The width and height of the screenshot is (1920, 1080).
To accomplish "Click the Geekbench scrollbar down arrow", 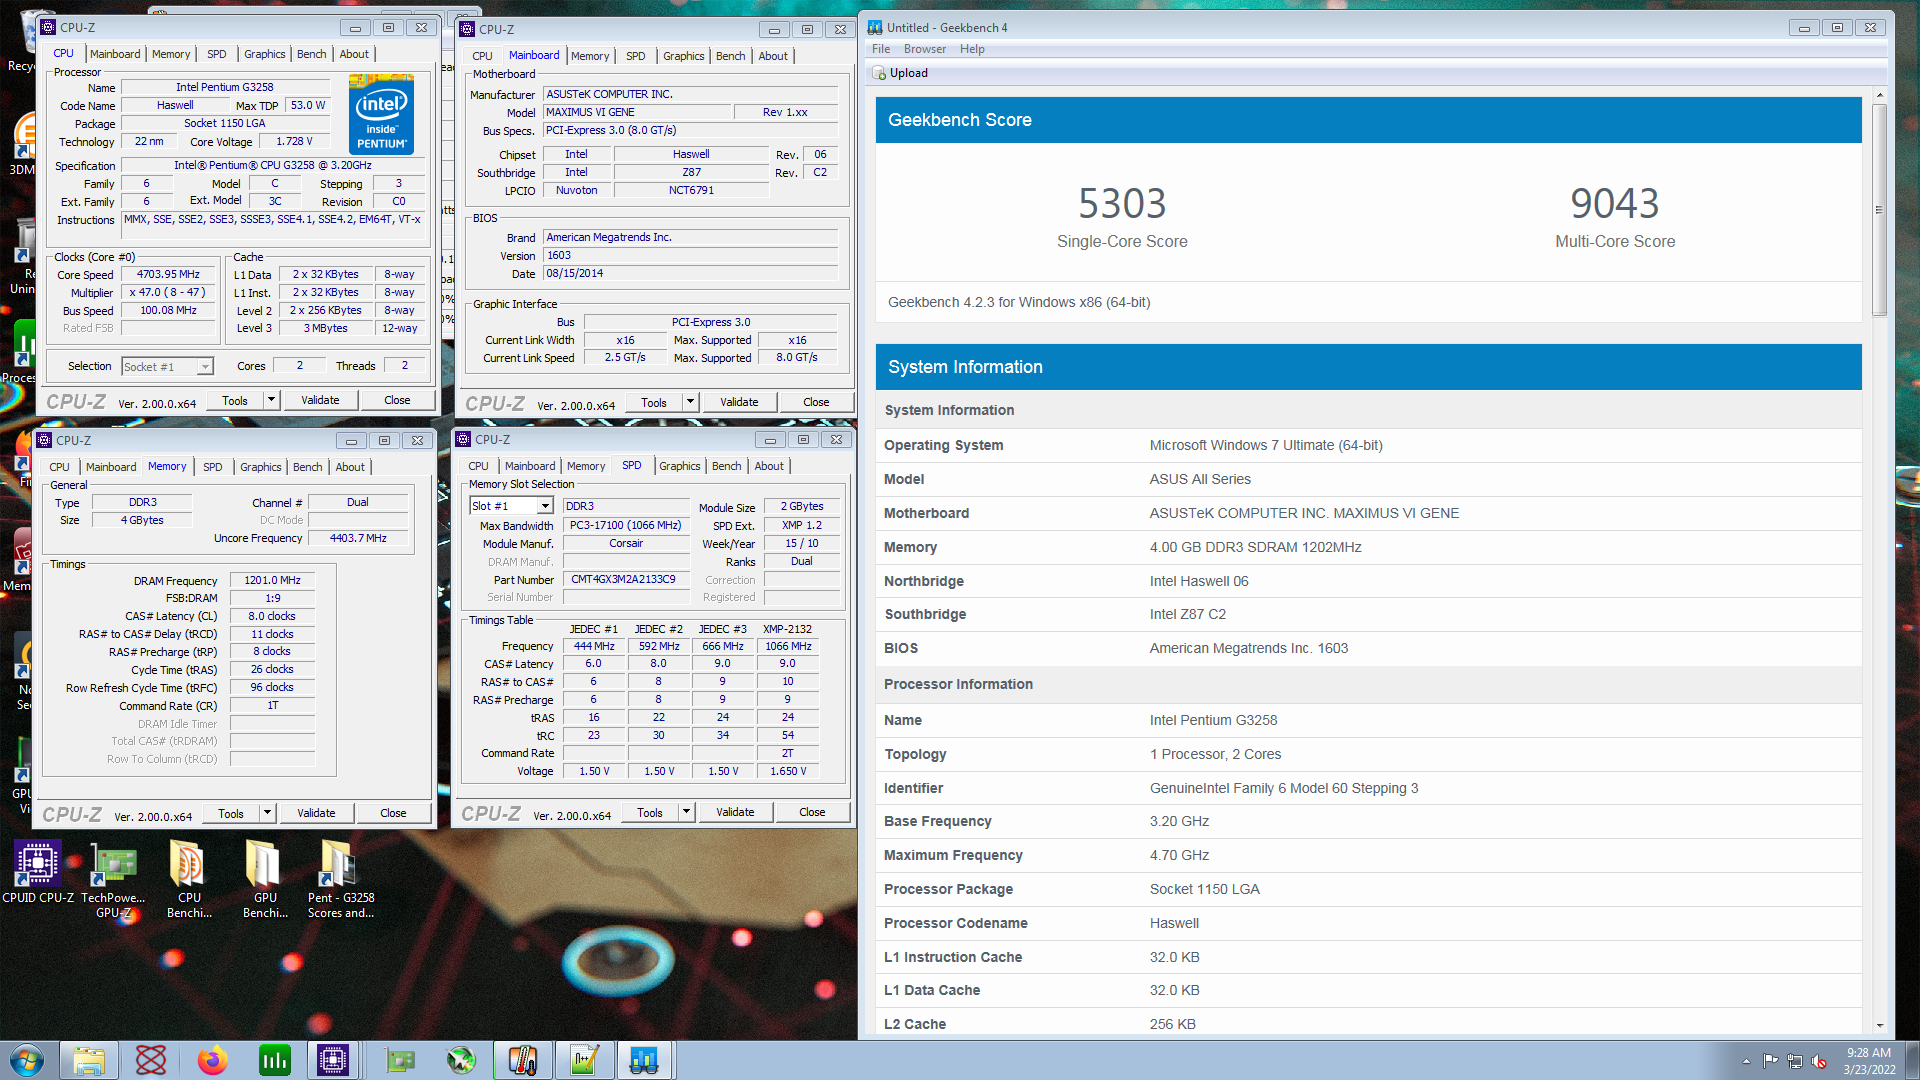I will coord(1880,1026).
